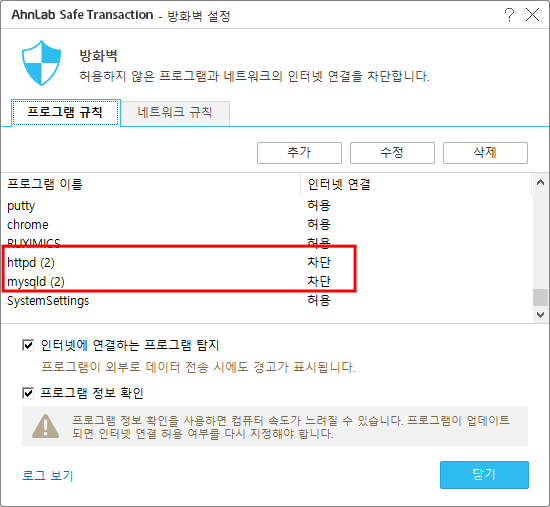Switch to the 네트워크 규칙 tab
The width and height of the screenshot is (550, 507).
coord(175,113)
